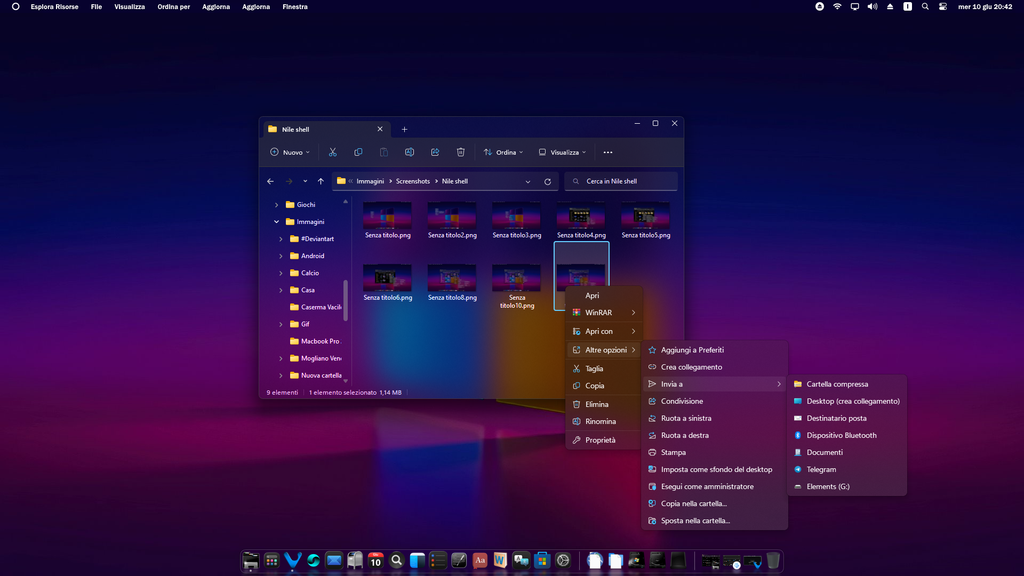The image size is (1024, 576).
Task: Open the Ordina sort dropdown
Action: click(x=504, y=152)
